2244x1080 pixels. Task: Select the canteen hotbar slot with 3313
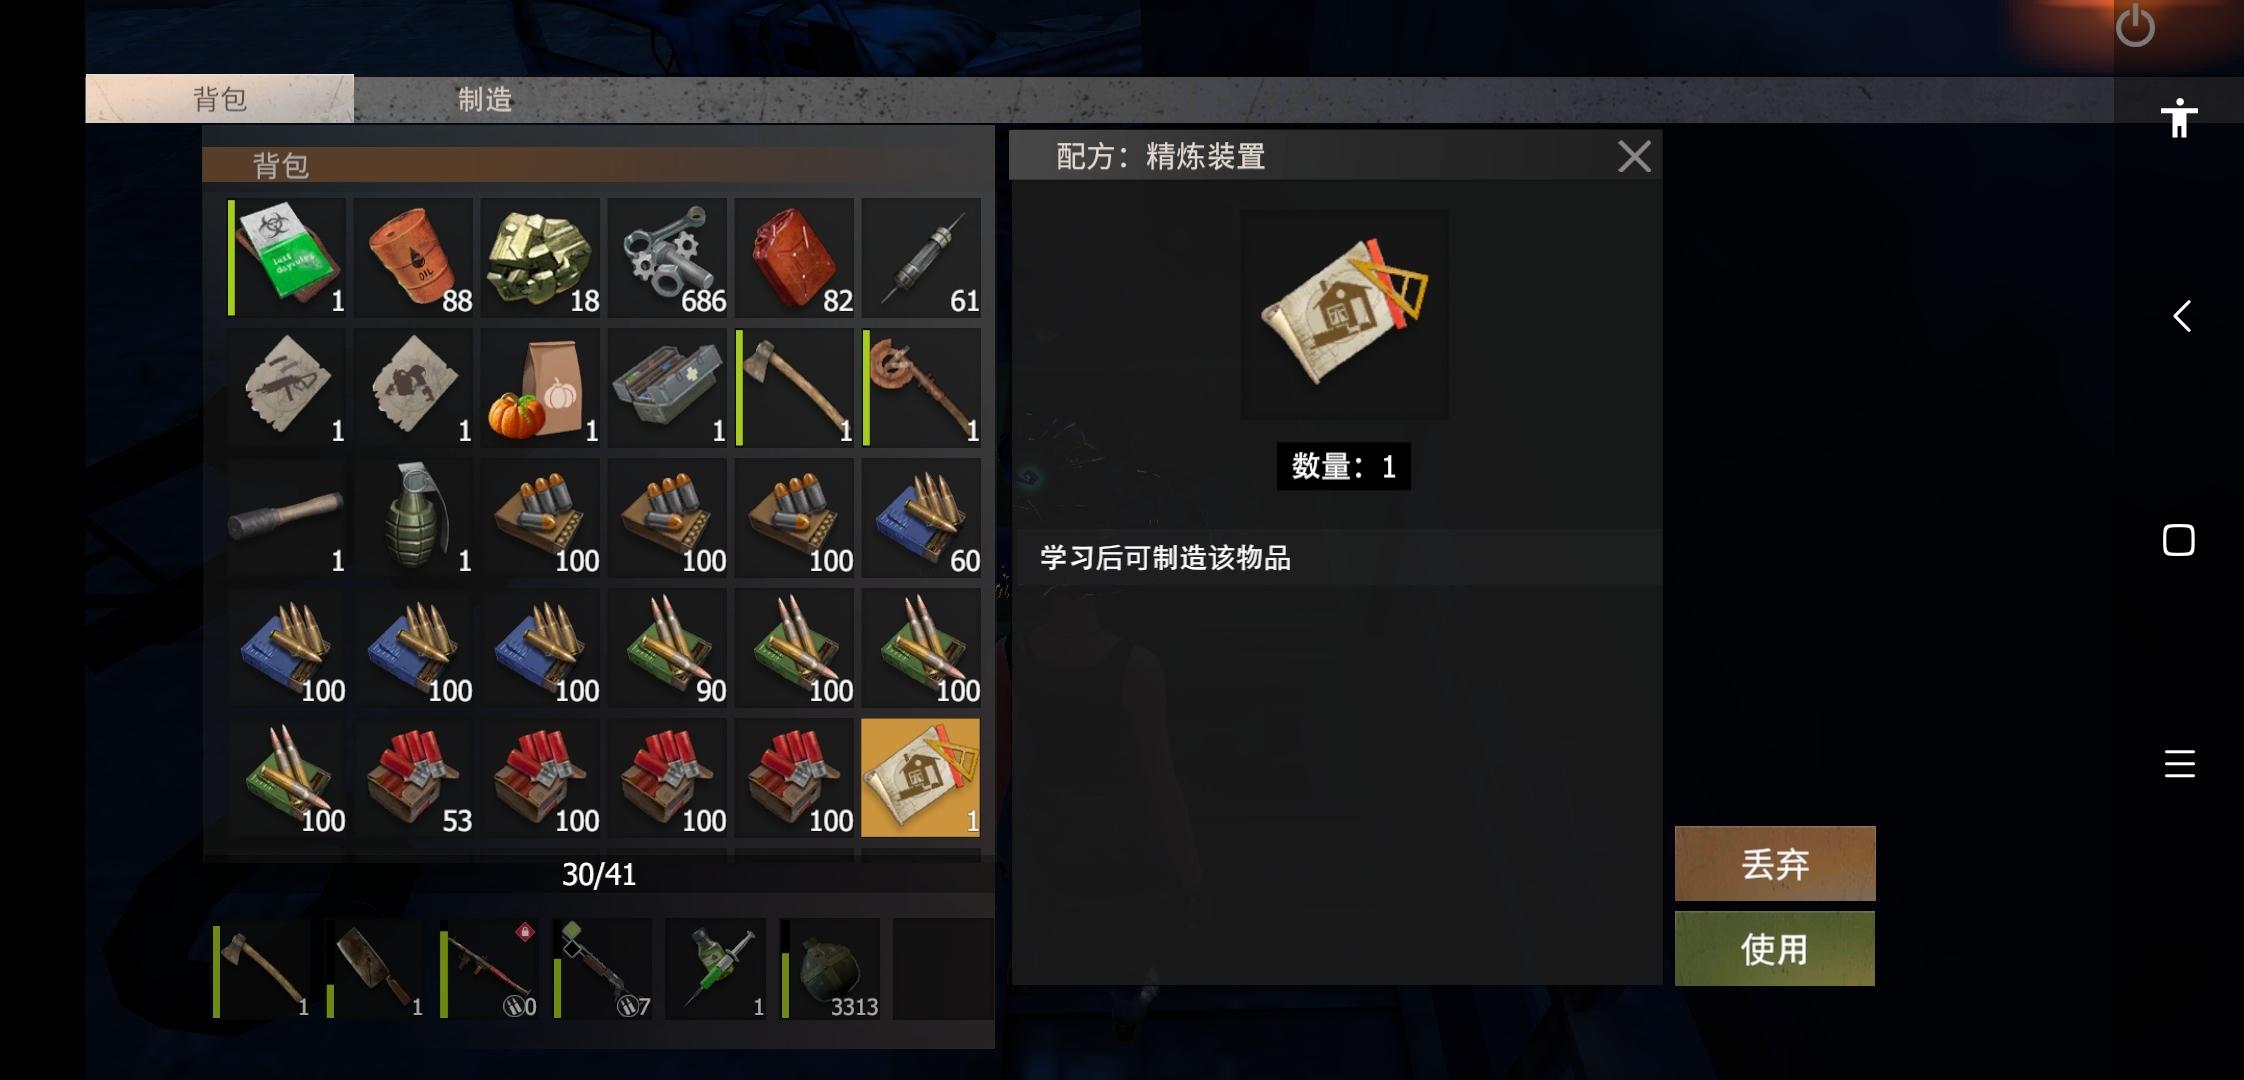830,969
